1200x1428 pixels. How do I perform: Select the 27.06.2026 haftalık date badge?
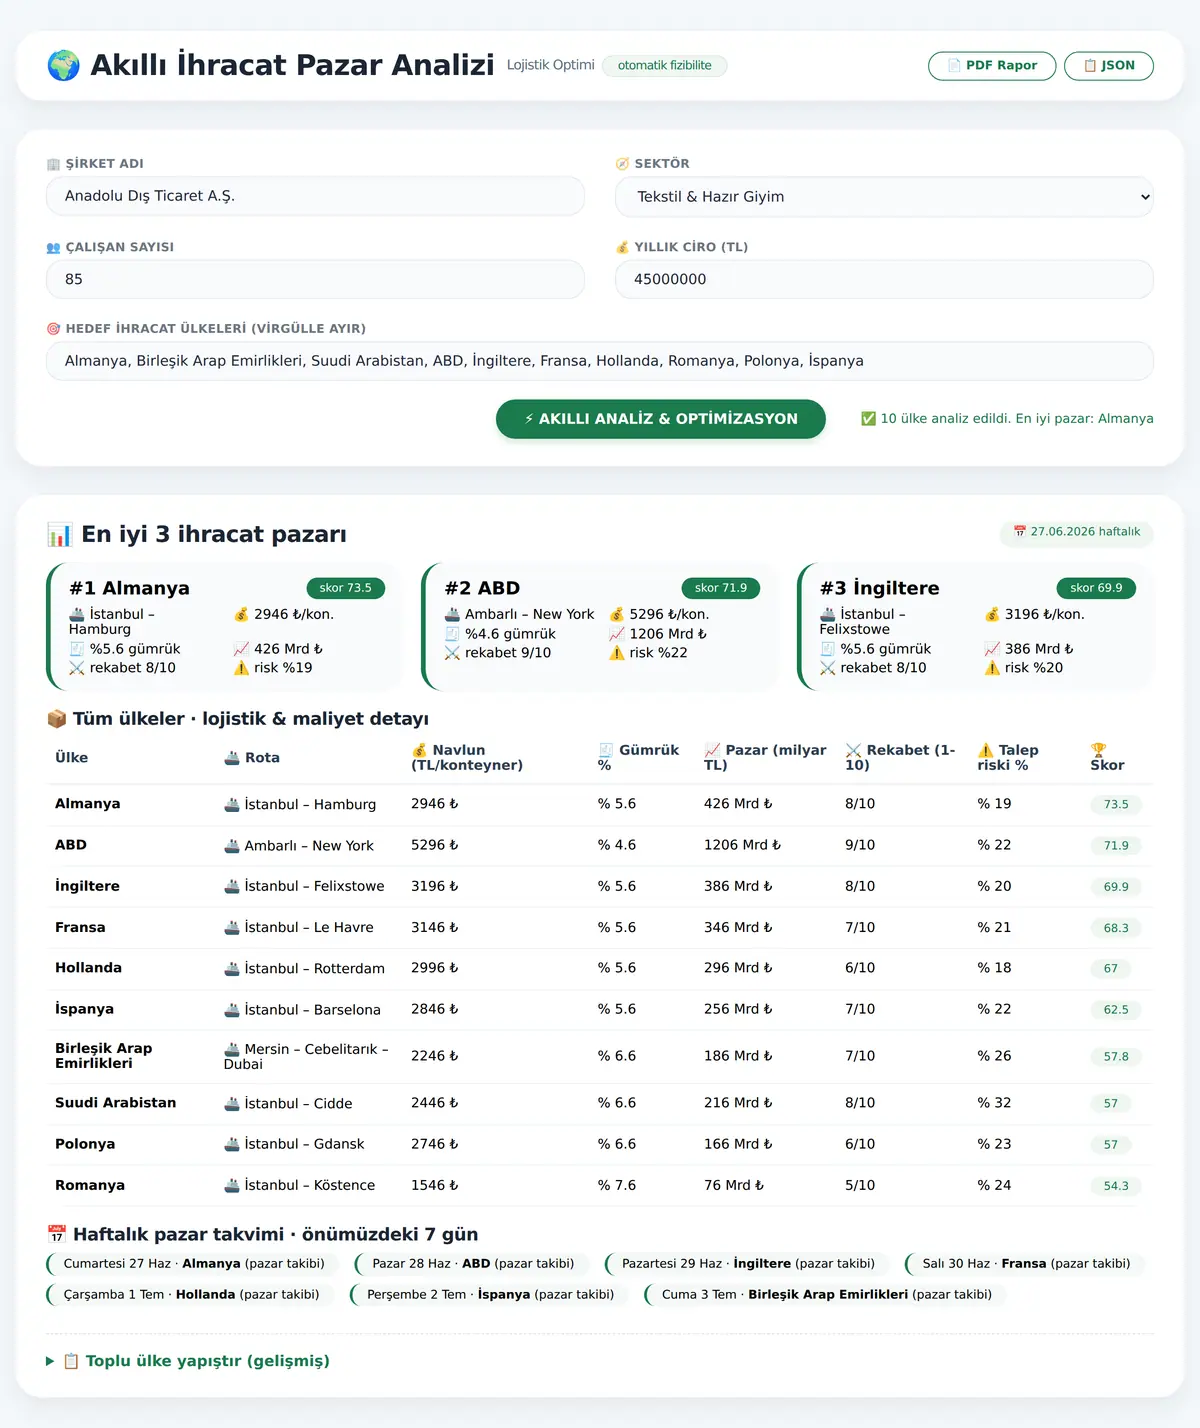click(x=1077, y=532)
